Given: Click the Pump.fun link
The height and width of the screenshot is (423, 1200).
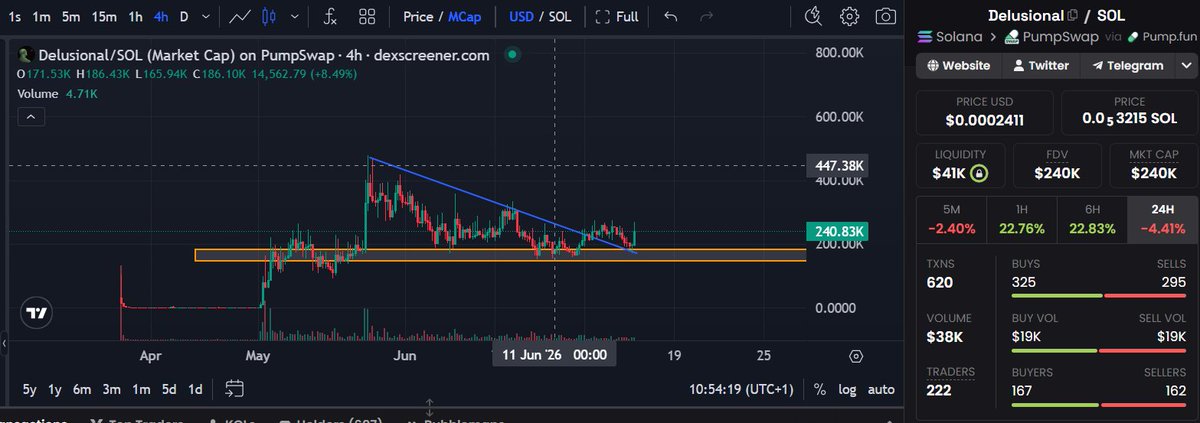Looking at the screenshot, I should (1160, 37).
